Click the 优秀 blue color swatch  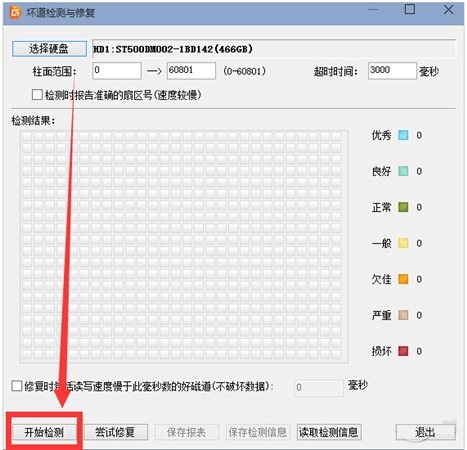tap(403, 135)
